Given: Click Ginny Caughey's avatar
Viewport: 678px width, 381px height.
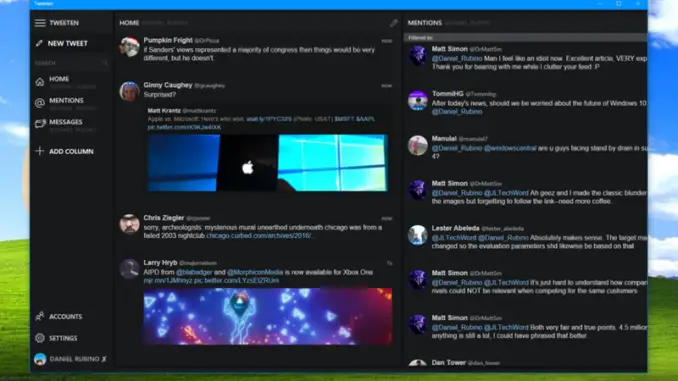Looking at the screenshot, I should pos(129,91).
